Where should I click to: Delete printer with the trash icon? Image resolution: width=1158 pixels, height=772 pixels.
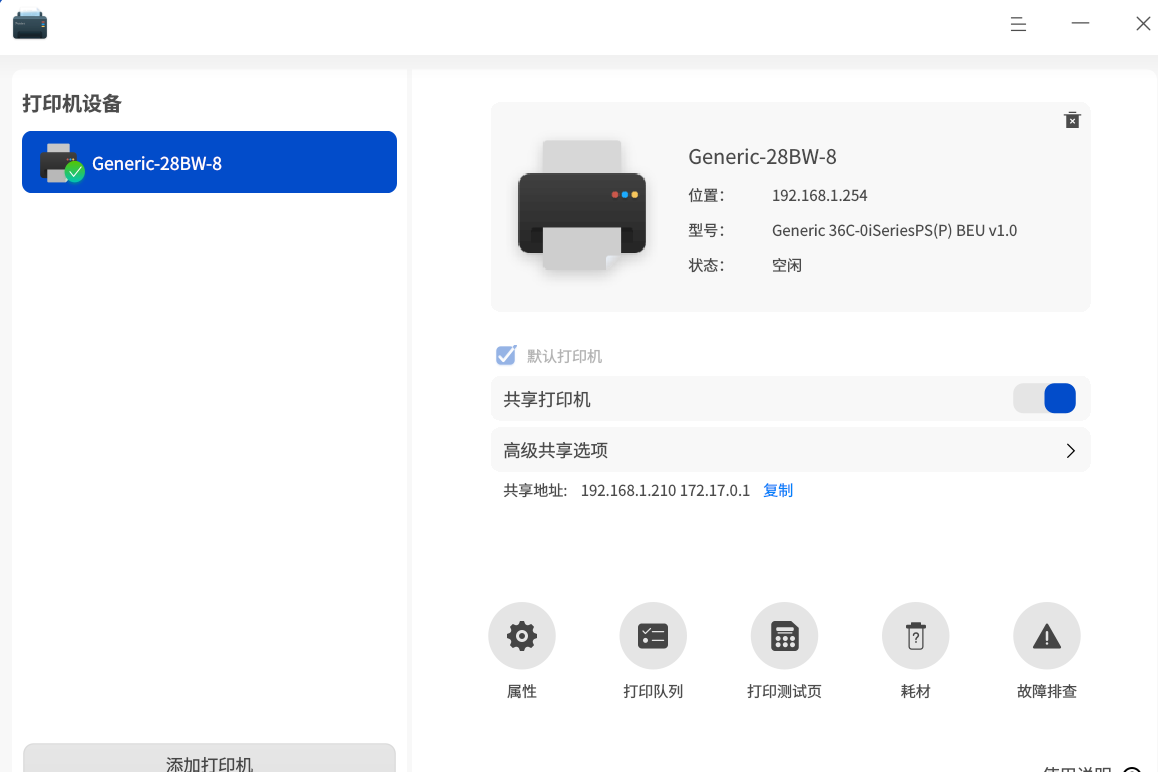1072,120
